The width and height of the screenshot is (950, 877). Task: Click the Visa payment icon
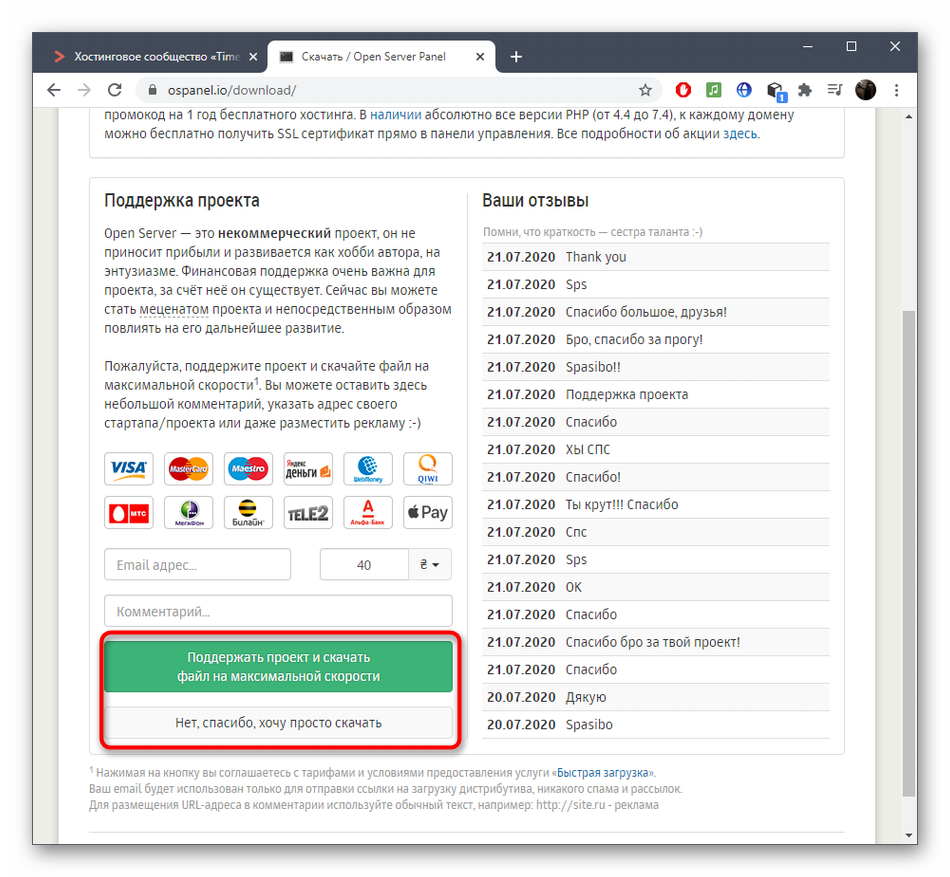click(128, 468)
